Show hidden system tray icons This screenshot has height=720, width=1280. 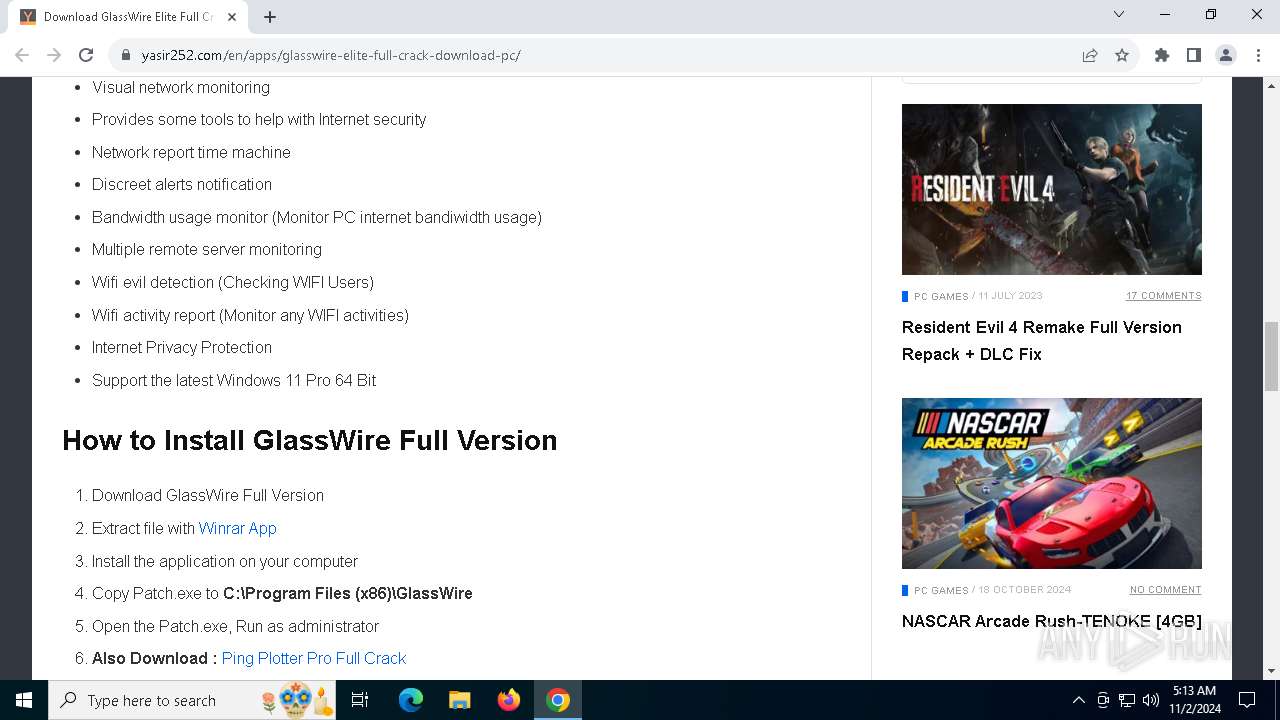(x=1079, y=700)
